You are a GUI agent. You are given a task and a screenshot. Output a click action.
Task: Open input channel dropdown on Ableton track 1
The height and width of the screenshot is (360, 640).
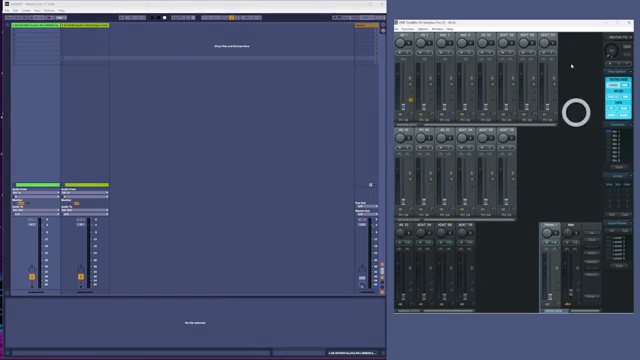click(x=36, y=197)
